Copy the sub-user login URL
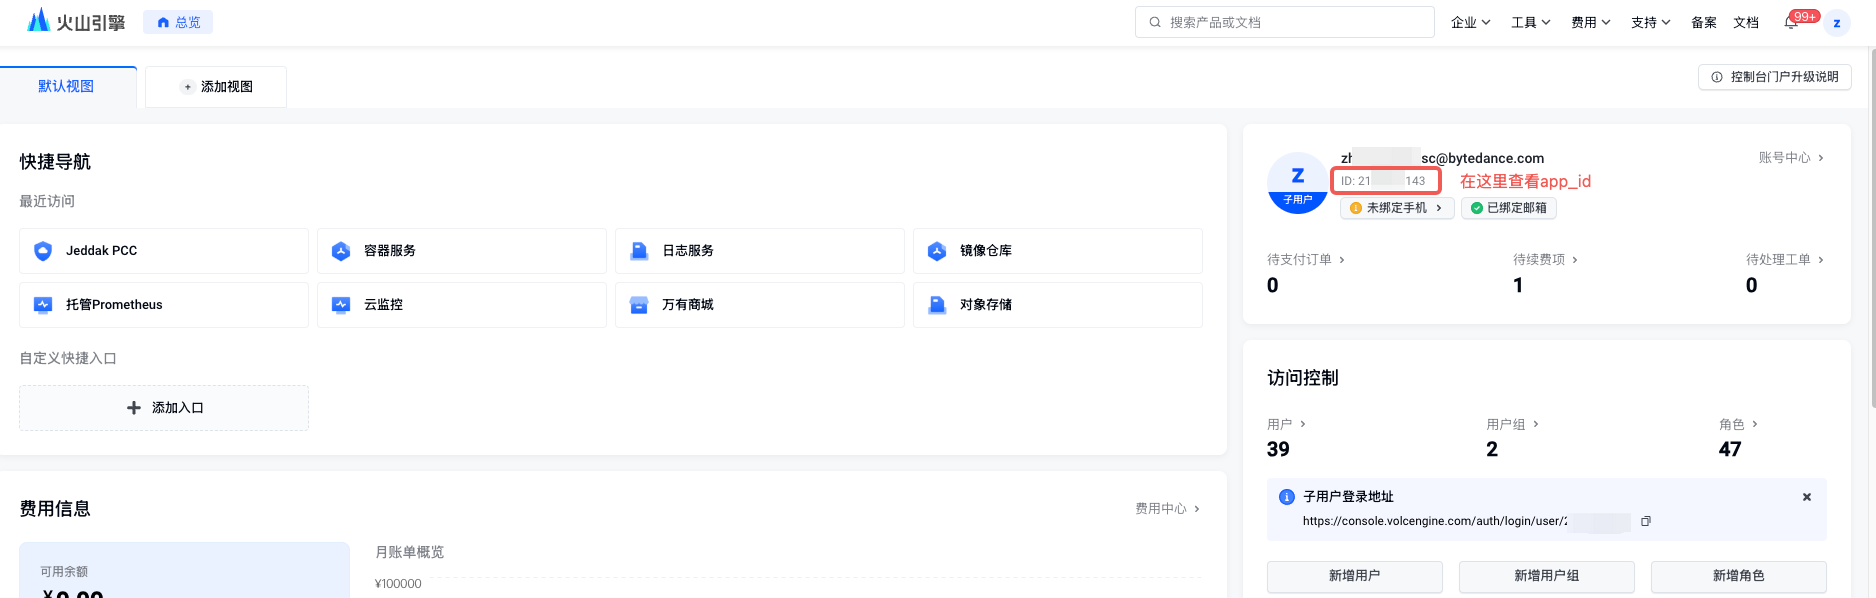This screenshot has height=598, width=1876. (1645, 521)
